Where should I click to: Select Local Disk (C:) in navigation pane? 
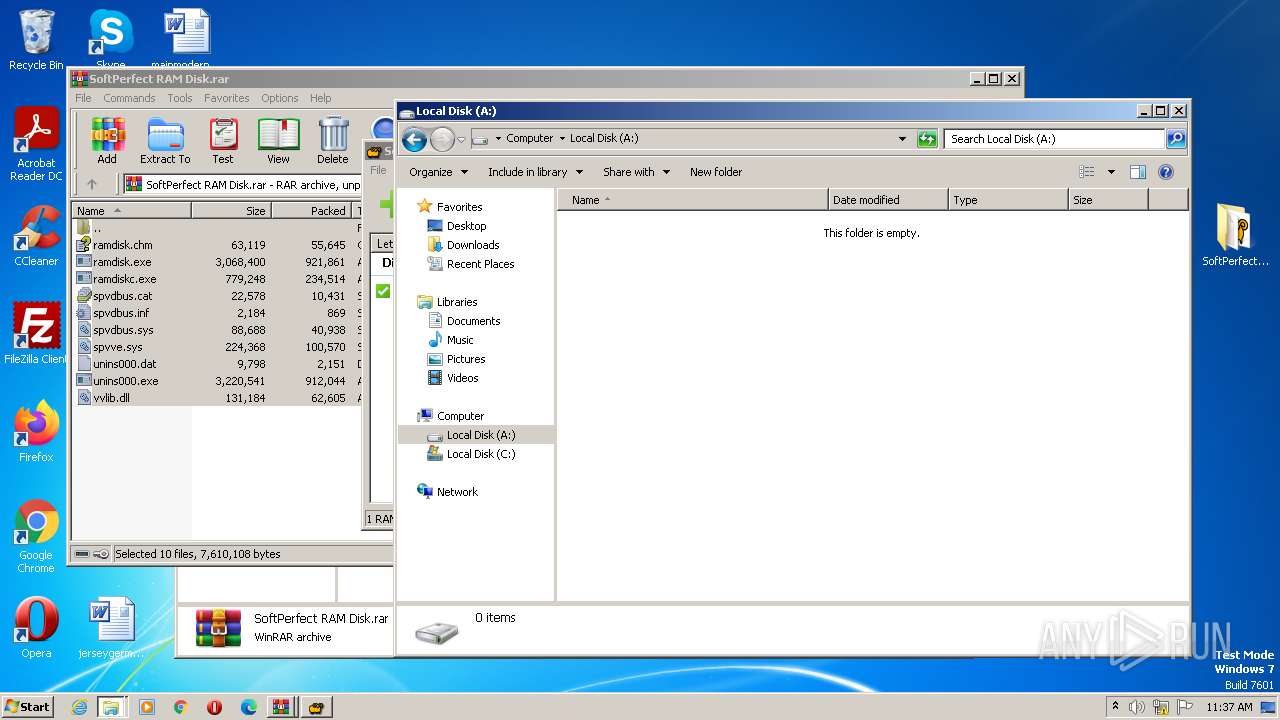click(480, 454)
